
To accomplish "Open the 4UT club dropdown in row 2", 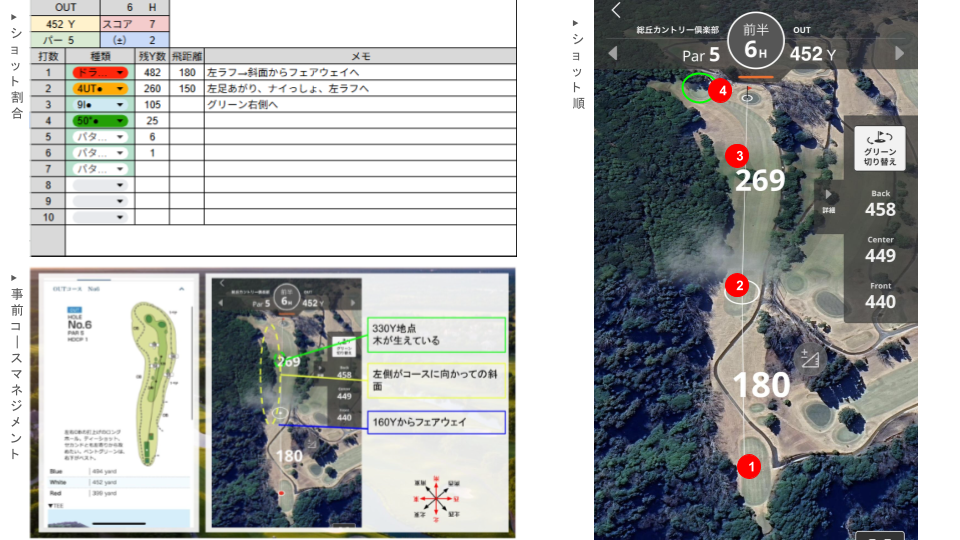I will [x=120, y=89].
